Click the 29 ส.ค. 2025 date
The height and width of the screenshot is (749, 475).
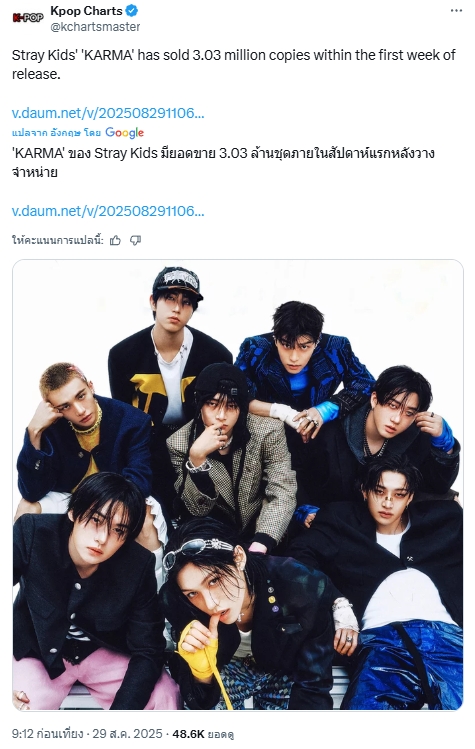[x=127, y=734]
